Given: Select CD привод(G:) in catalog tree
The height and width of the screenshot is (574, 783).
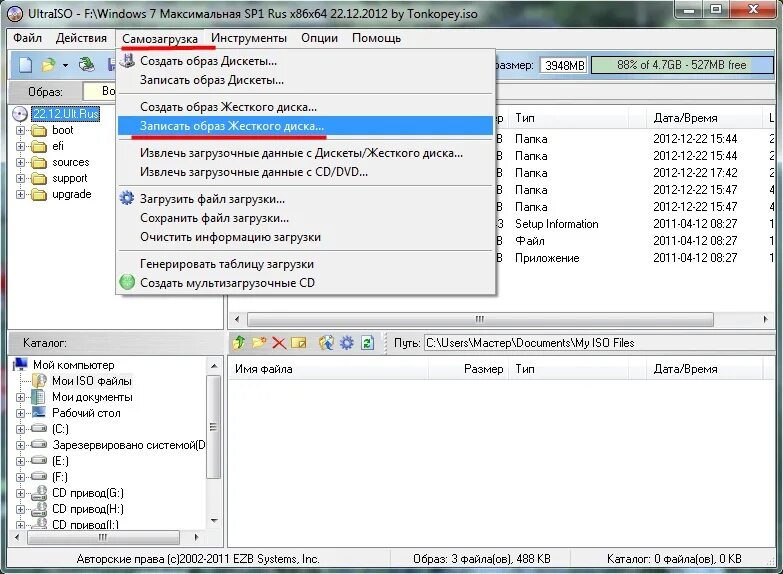Looking at the screenshot, I should [88, 493].
